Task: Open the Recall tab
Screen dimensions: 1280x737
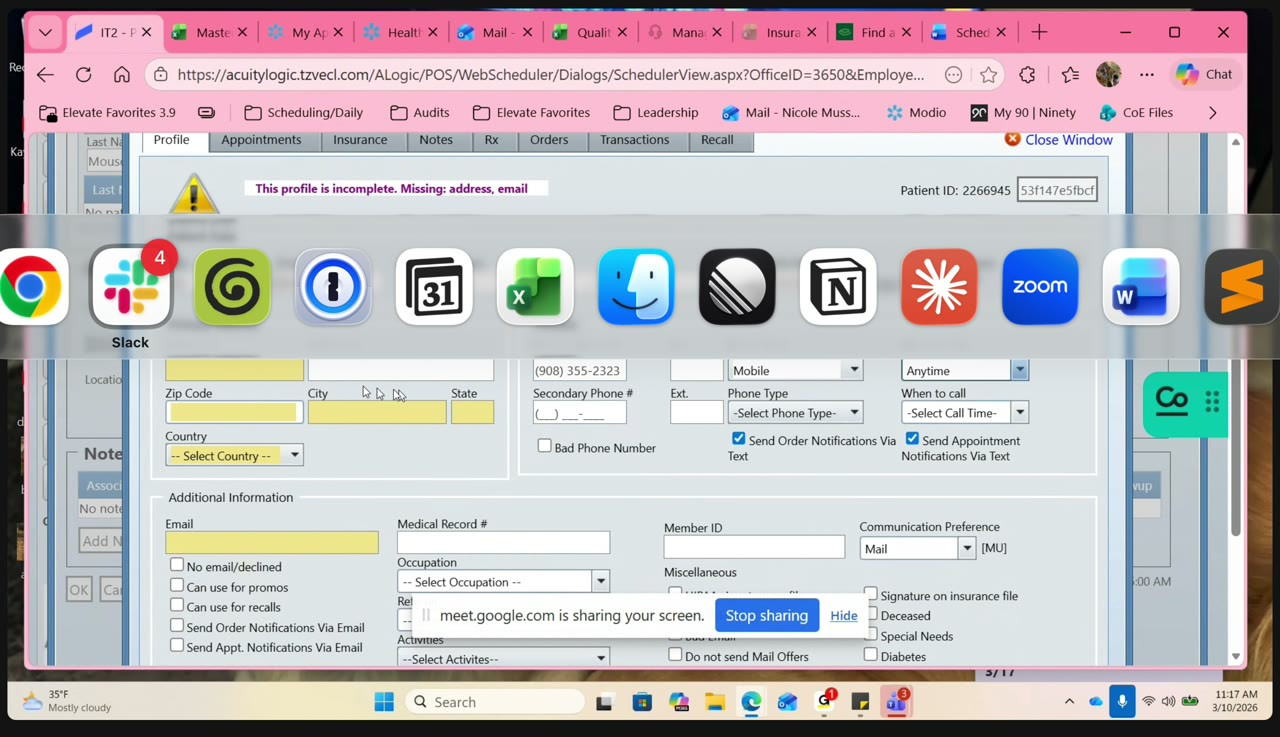Action: 717,140
